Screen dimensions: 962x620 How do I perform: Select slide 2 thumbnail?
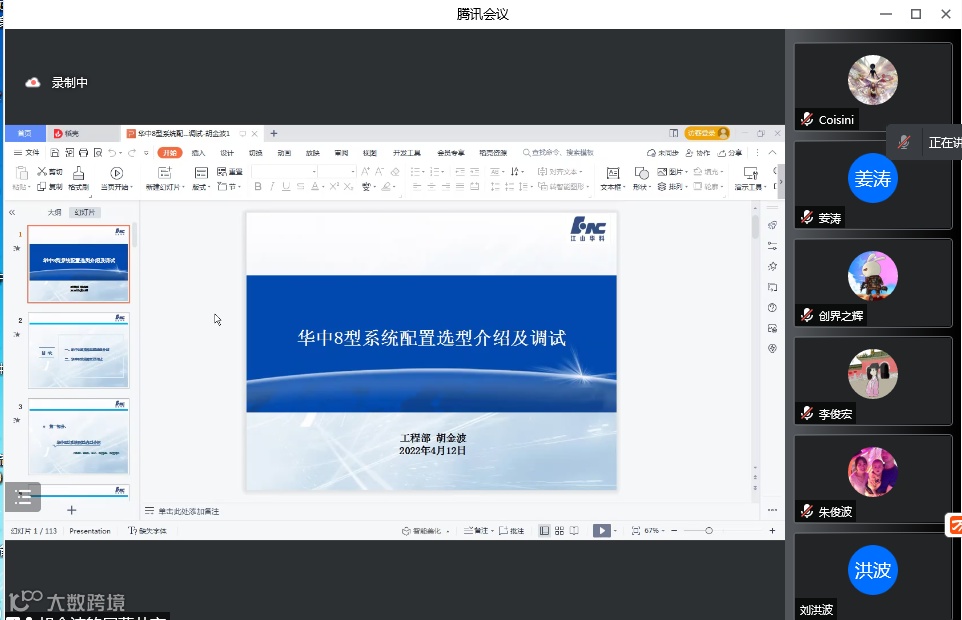79,350
